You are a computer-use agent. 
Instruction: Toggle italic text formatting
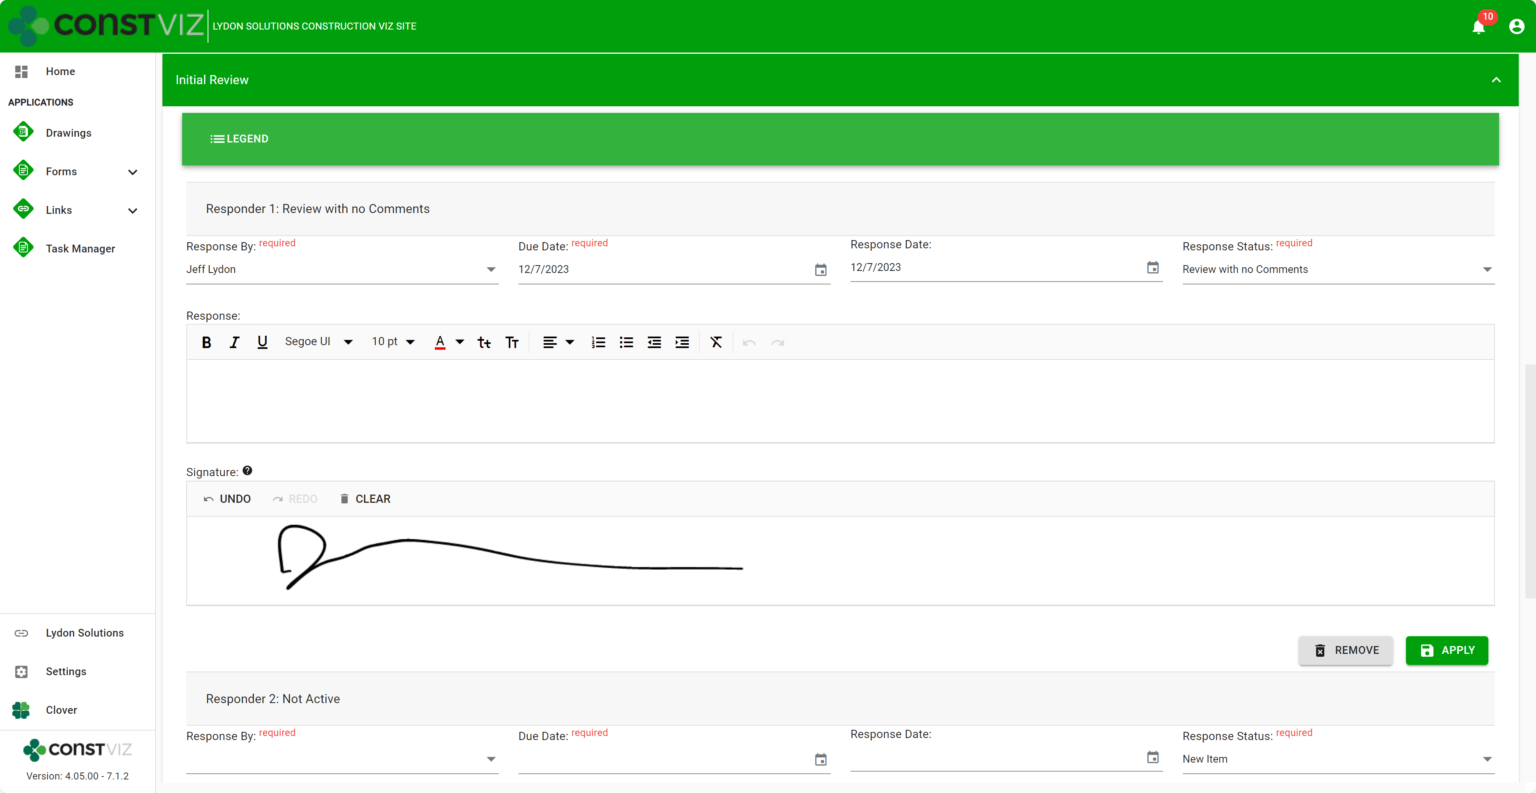pyautogui.click(x=234, y=342)
